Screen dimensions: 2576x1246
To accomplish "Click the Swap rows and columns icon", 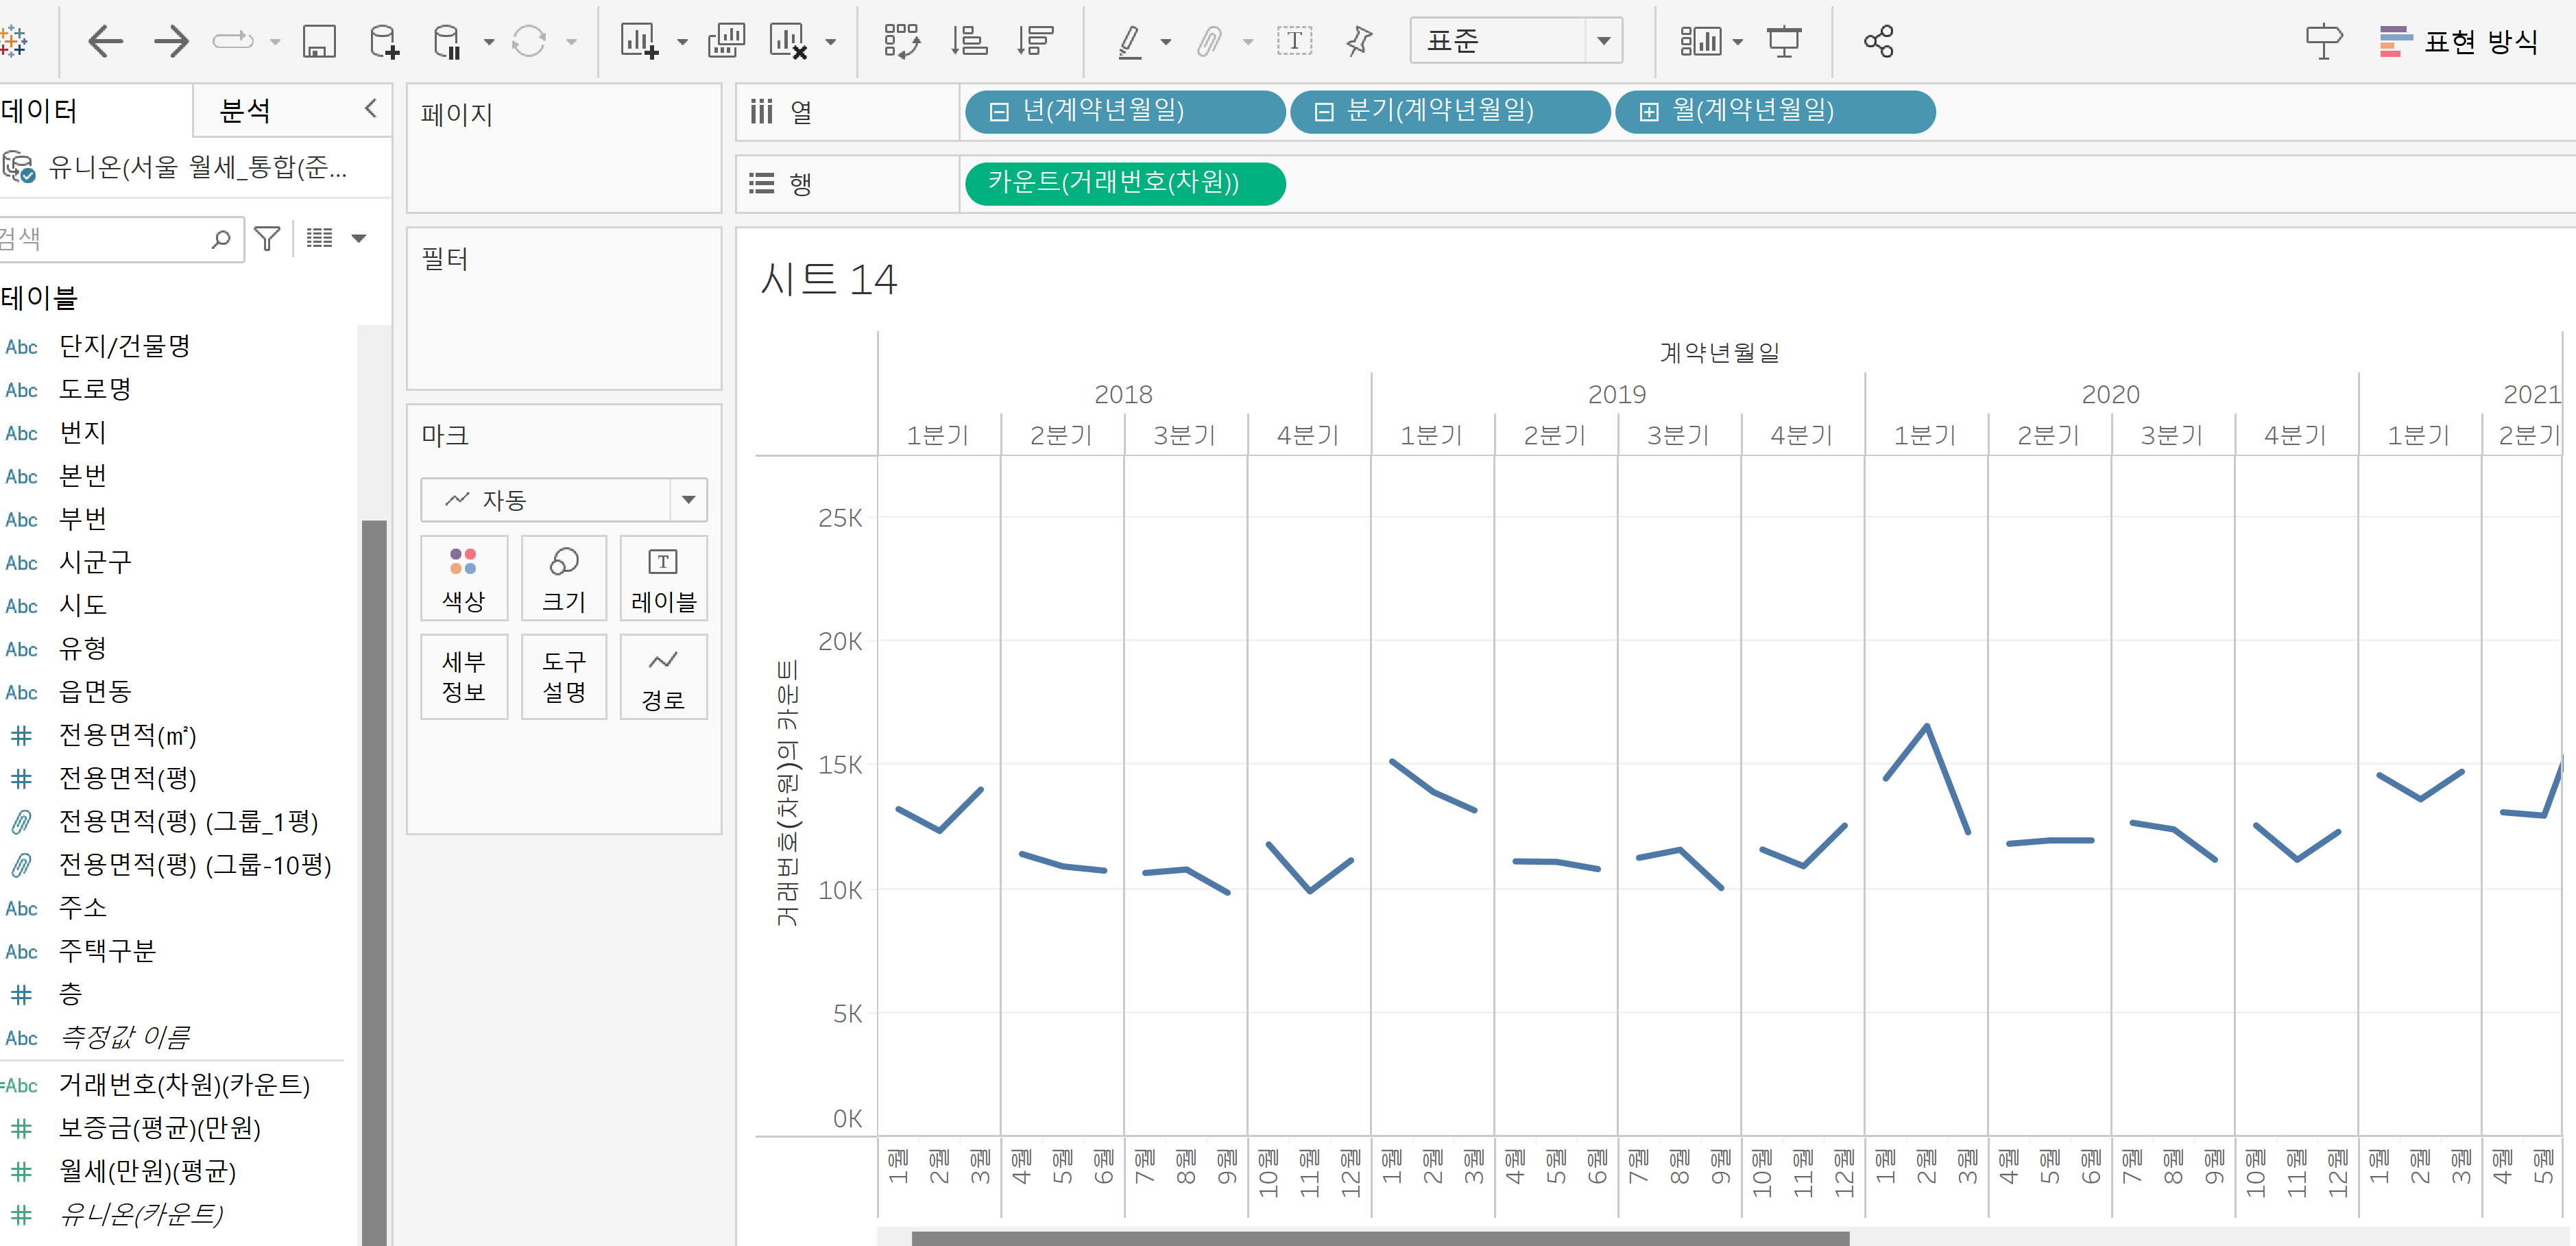I will point(901,41).
